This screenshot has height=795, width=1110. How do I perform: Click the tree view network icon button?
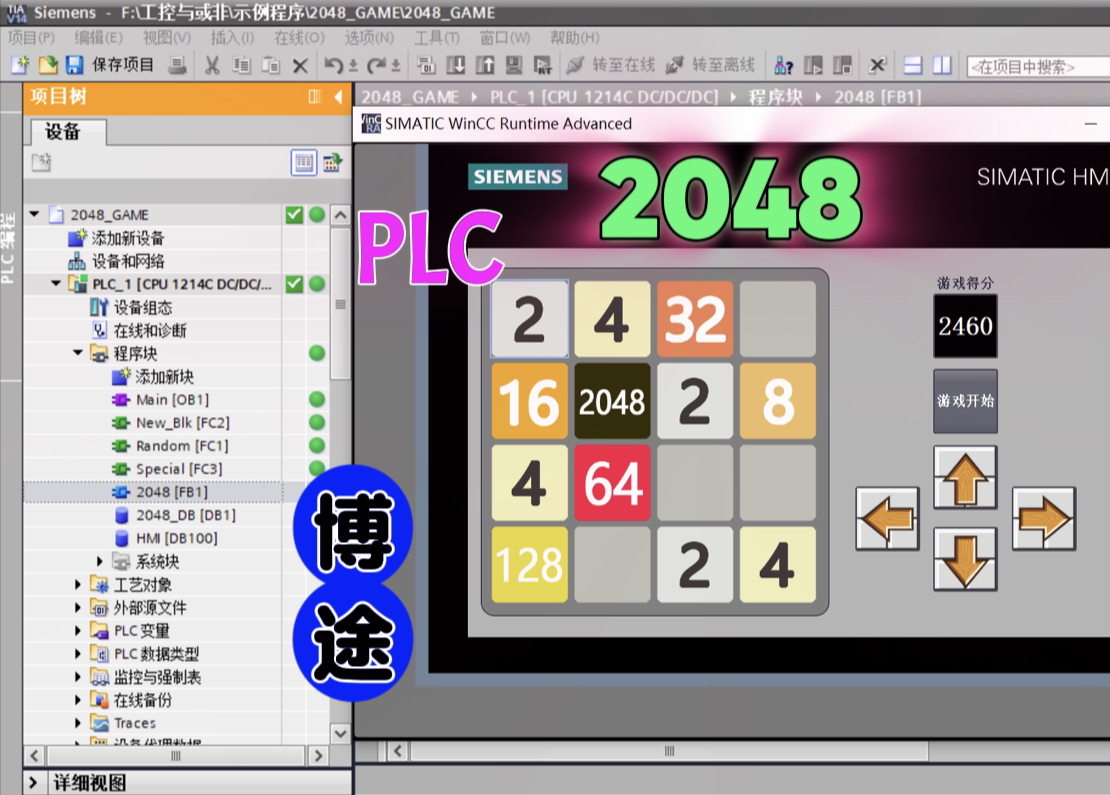333,163
